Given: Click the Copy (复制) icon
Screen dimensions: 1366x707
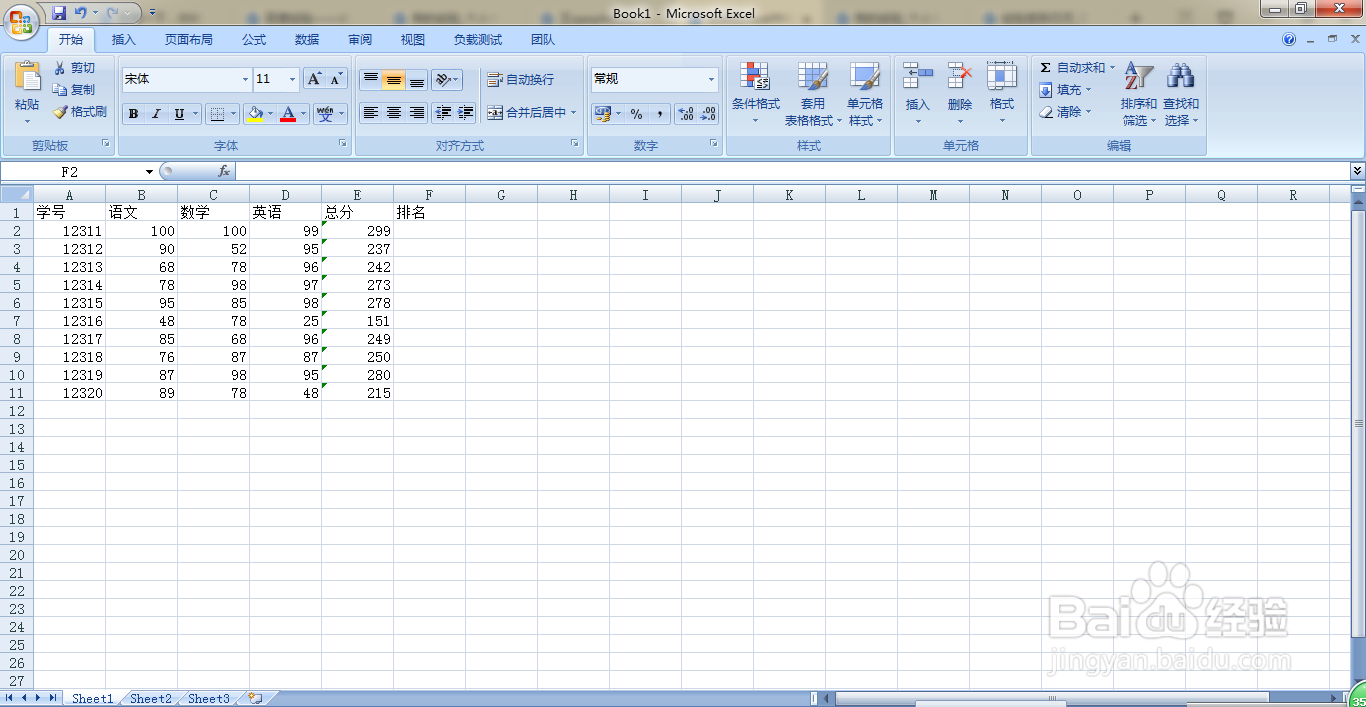Looking at the screenshot, I should click(60, 90).
